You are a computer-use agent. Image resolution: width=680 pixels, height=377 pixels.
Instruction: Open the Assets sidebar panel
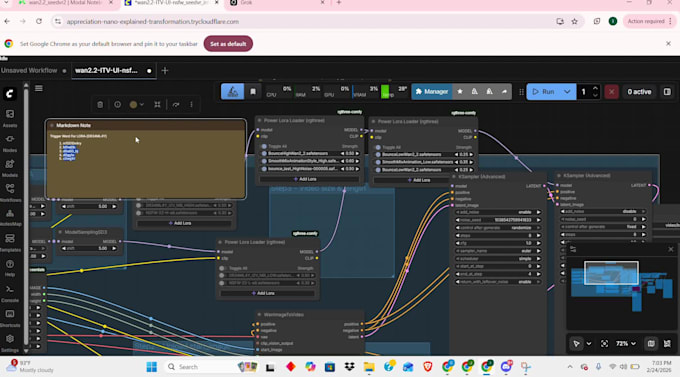(x=10, y=118)
